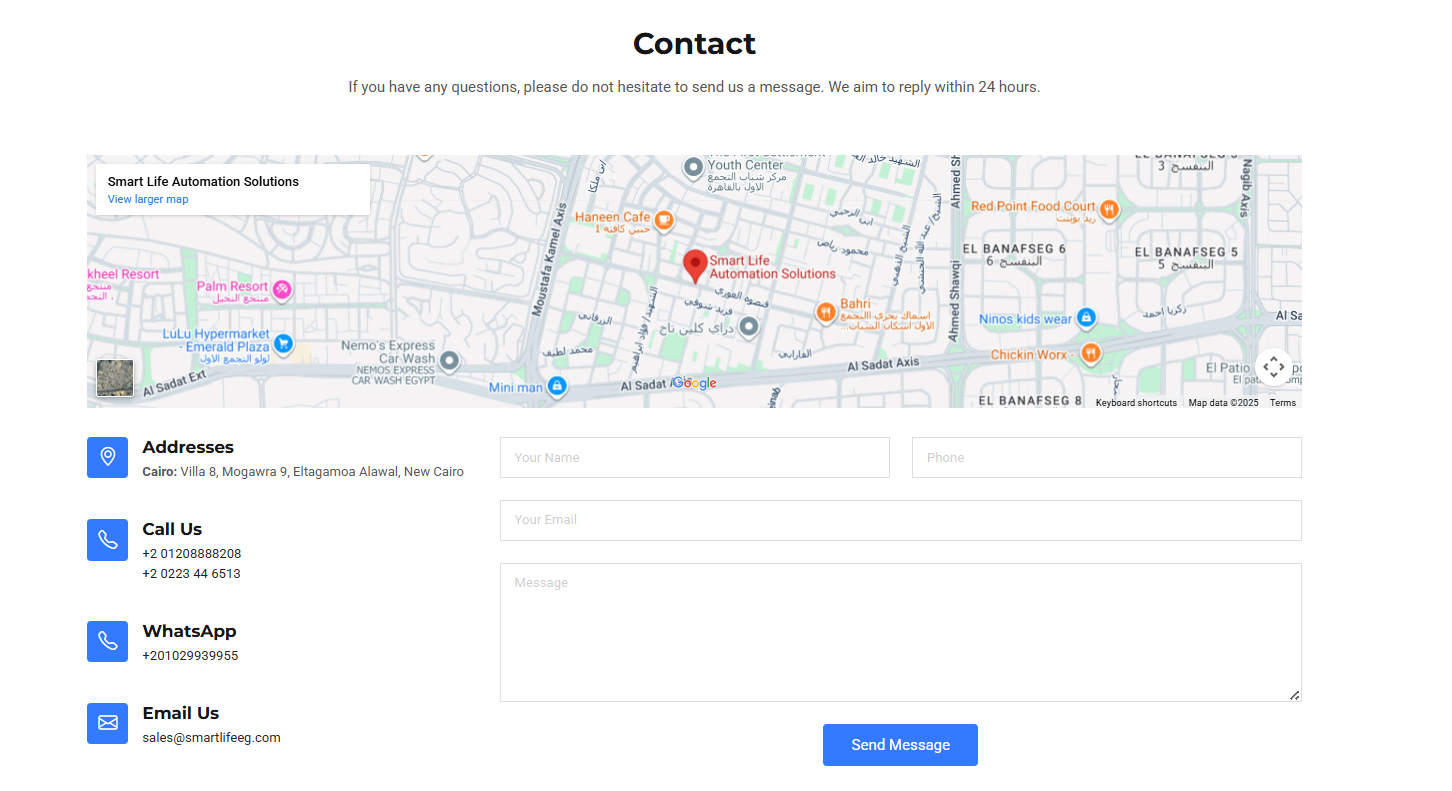
Task: Select Bahri restaurant marker on map
Action: coord(825,312)
